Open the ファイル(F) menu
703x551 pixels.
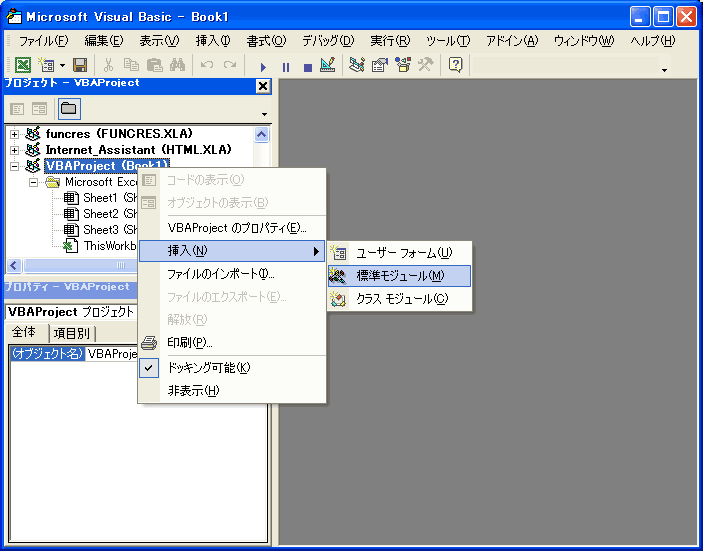point(43,41)
